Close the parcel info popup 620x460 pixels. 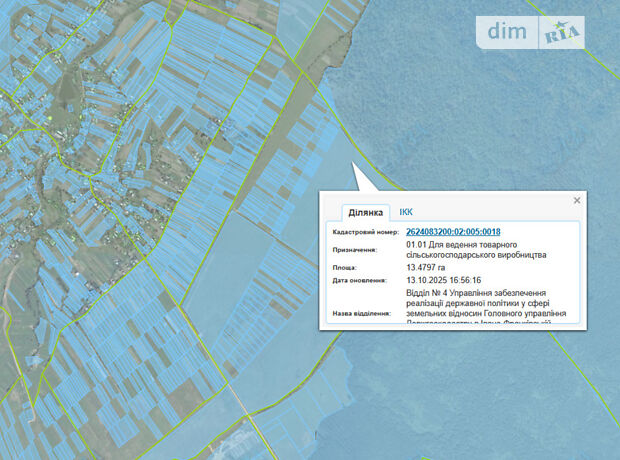pyautogui.click(x=577, y=201)
